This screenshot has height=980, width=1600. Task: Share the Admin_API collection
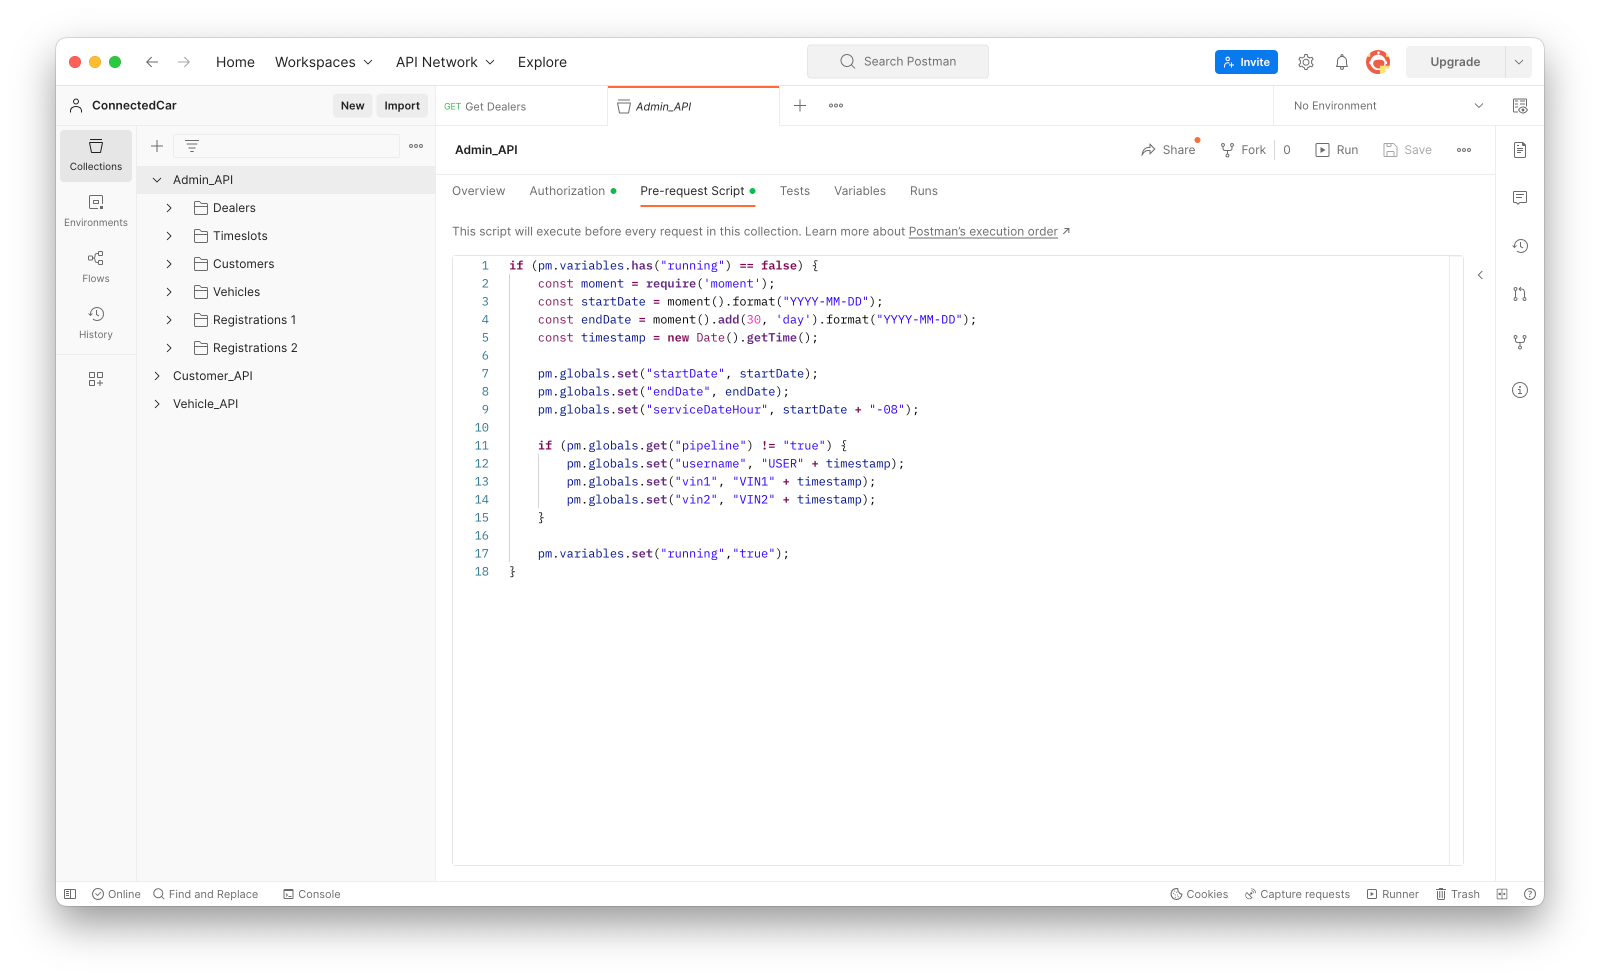click(1168, 150)
